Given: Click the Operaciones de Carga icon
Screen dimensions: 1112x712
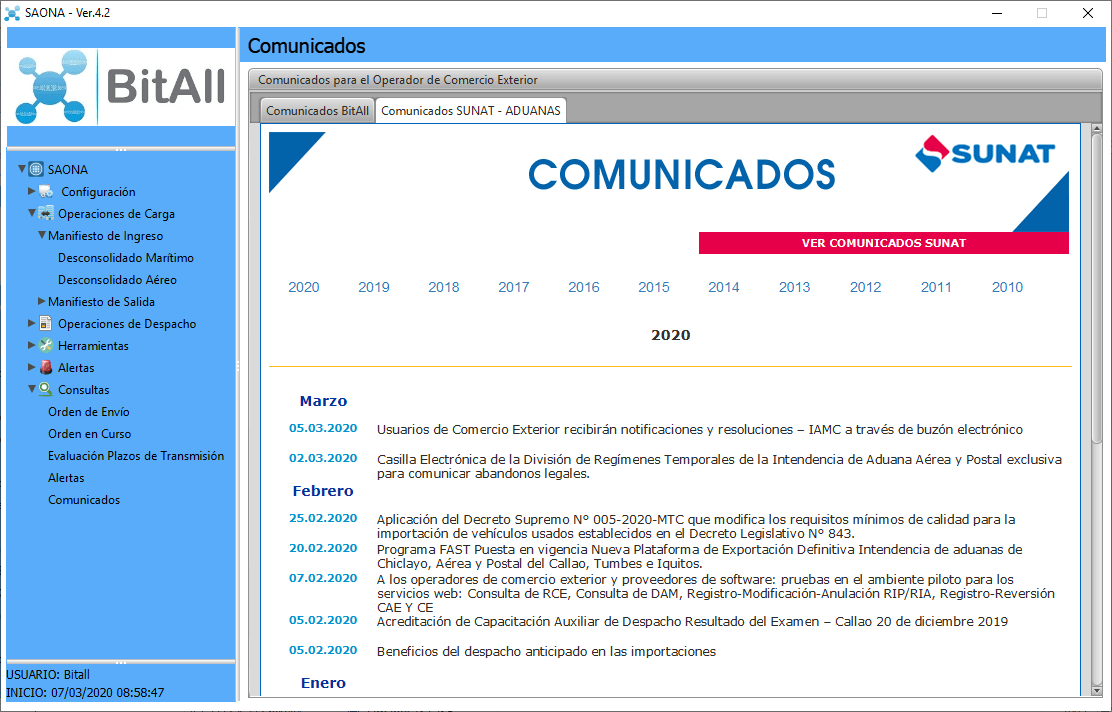Looking at the screenshot, I should click(x=46, y=214).
